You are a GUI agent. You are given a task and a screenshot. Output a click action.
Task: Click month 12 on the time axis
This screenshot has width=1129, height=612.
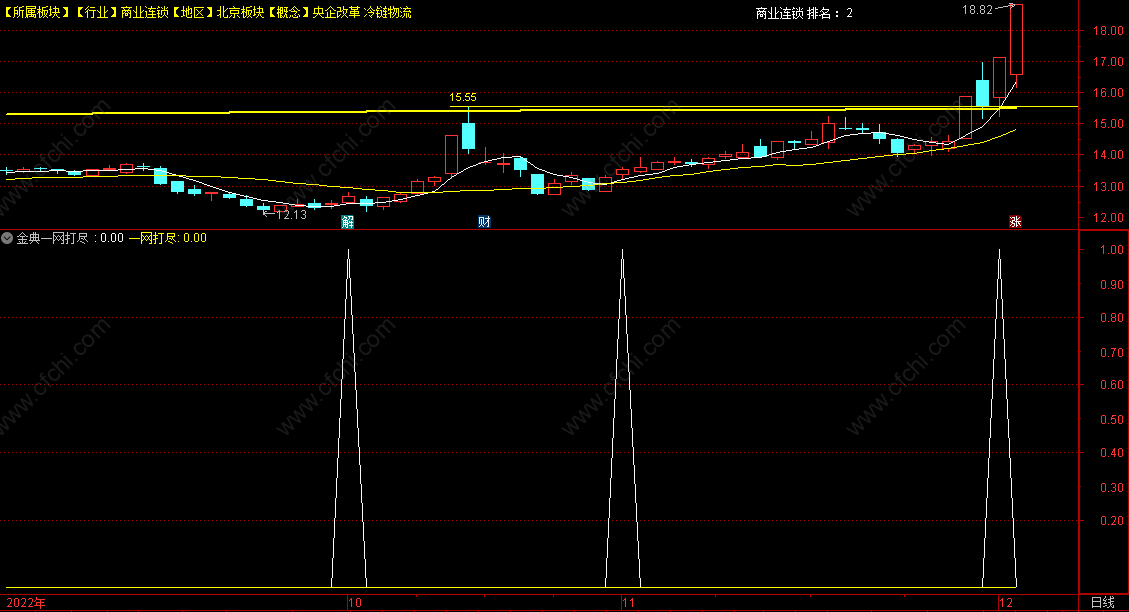(1006, 603)
